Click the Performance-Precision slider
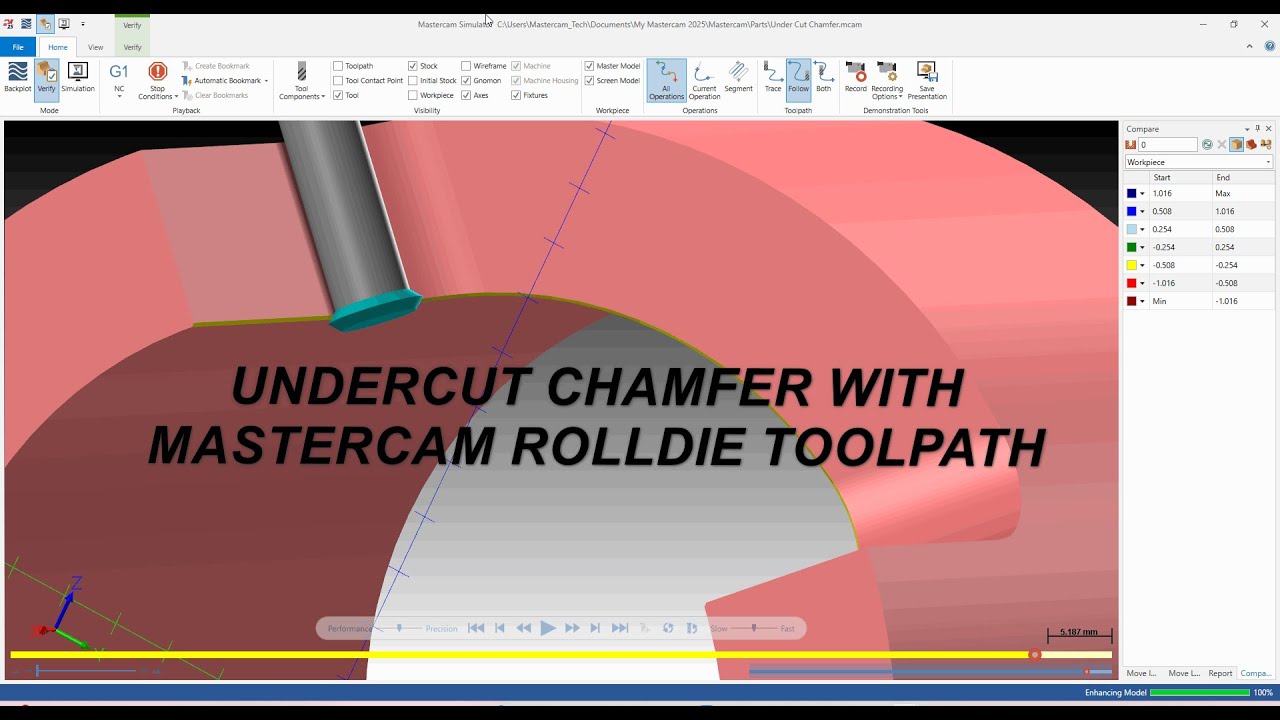The width and height of the screenshot is (1280, 720). [x=400, y=628]
